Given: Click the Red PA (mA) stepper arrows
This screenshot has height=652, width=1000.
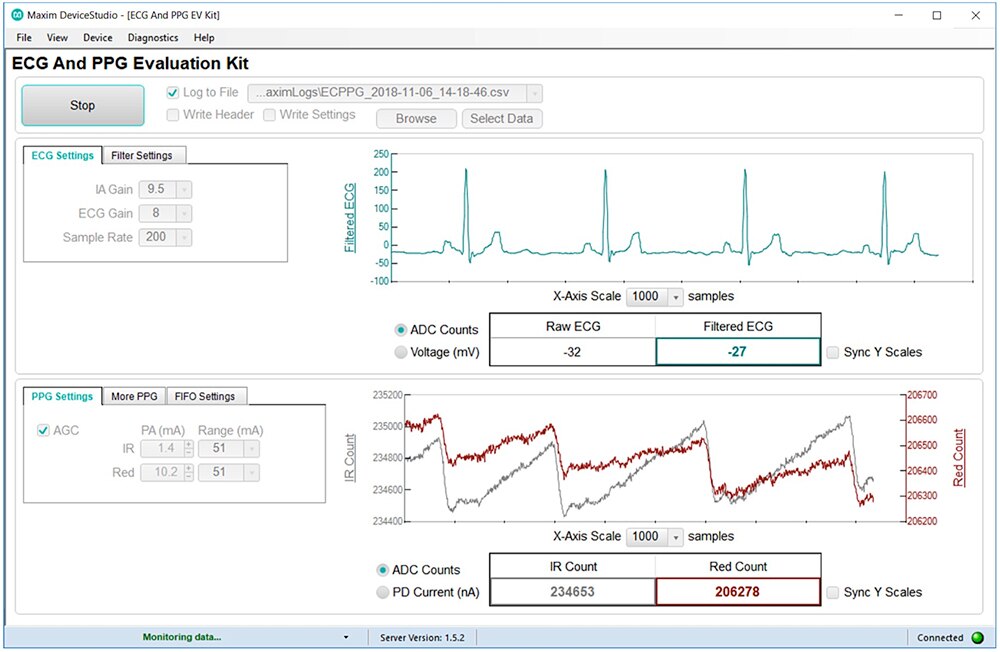Looking at the screenshot, I should click(189, 473).
